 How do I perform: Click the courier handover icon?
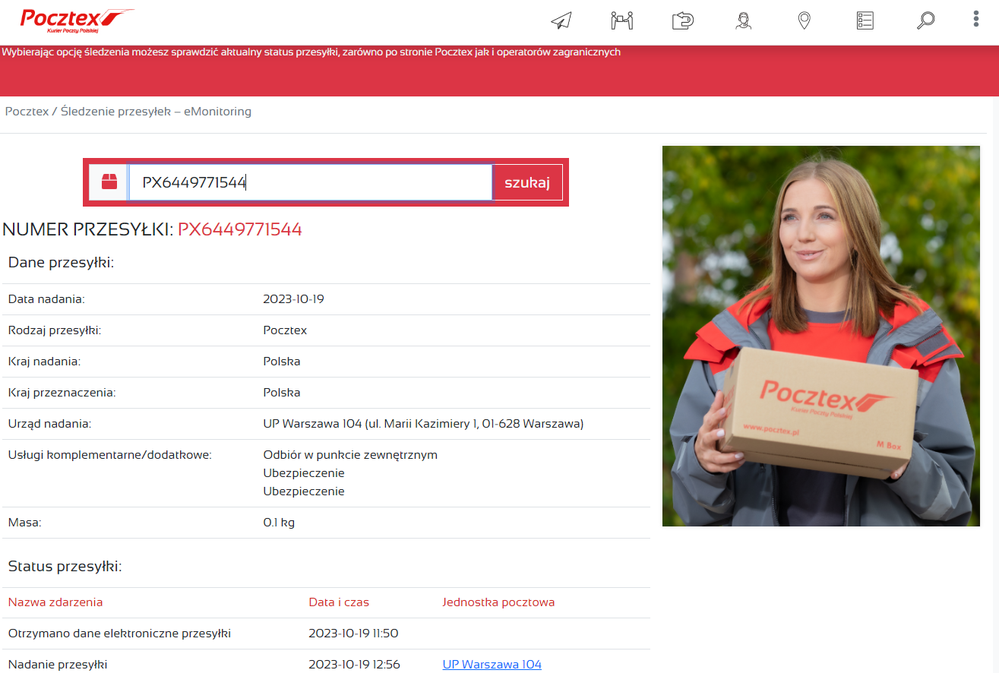pos(622,20)
